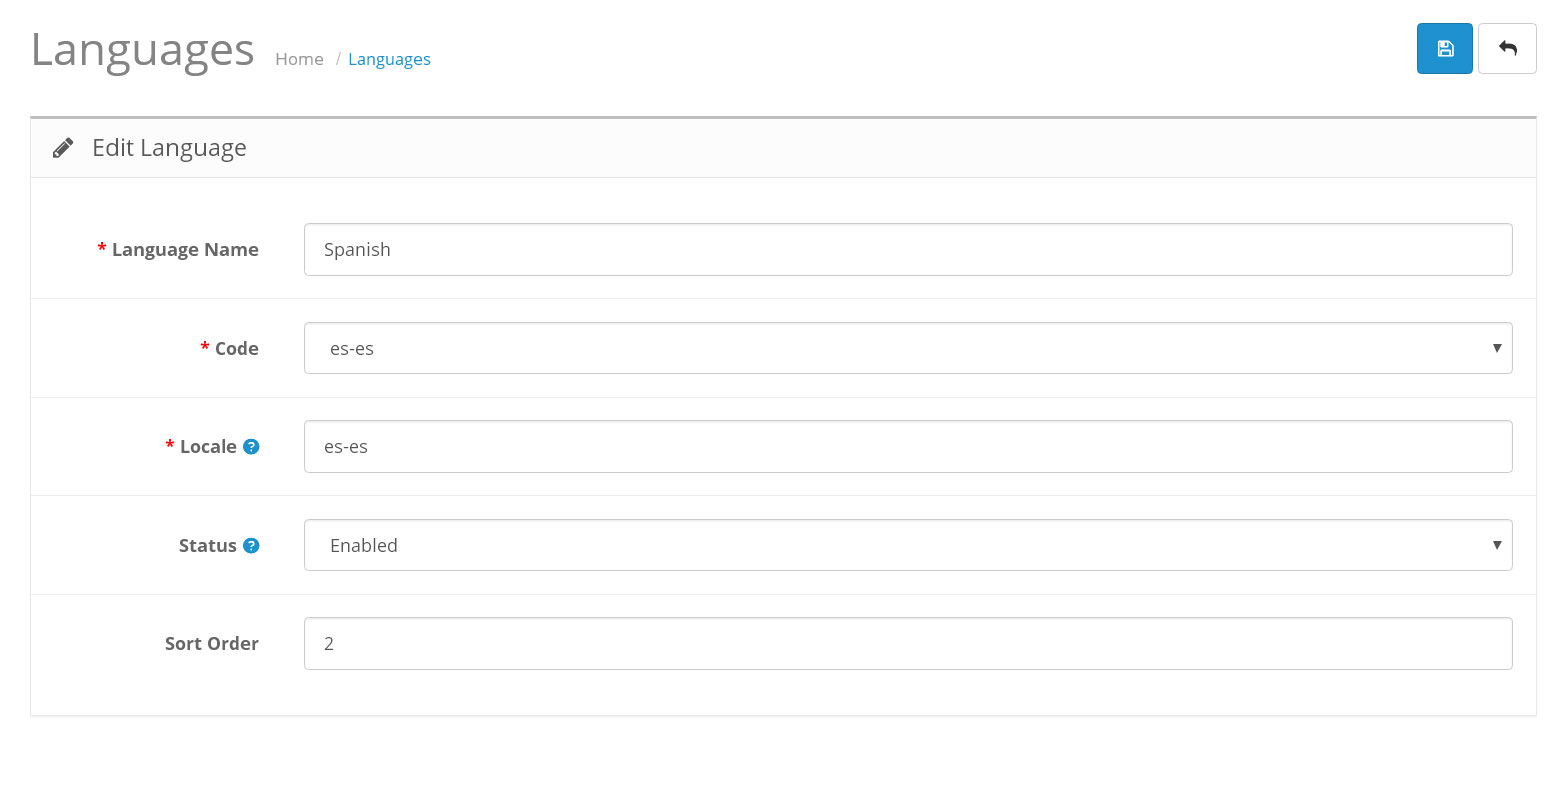Viewport: 1567px width, 789px height.
Task: Focus the Language Name field containing Spanish
Action: (x=907, y=250)
